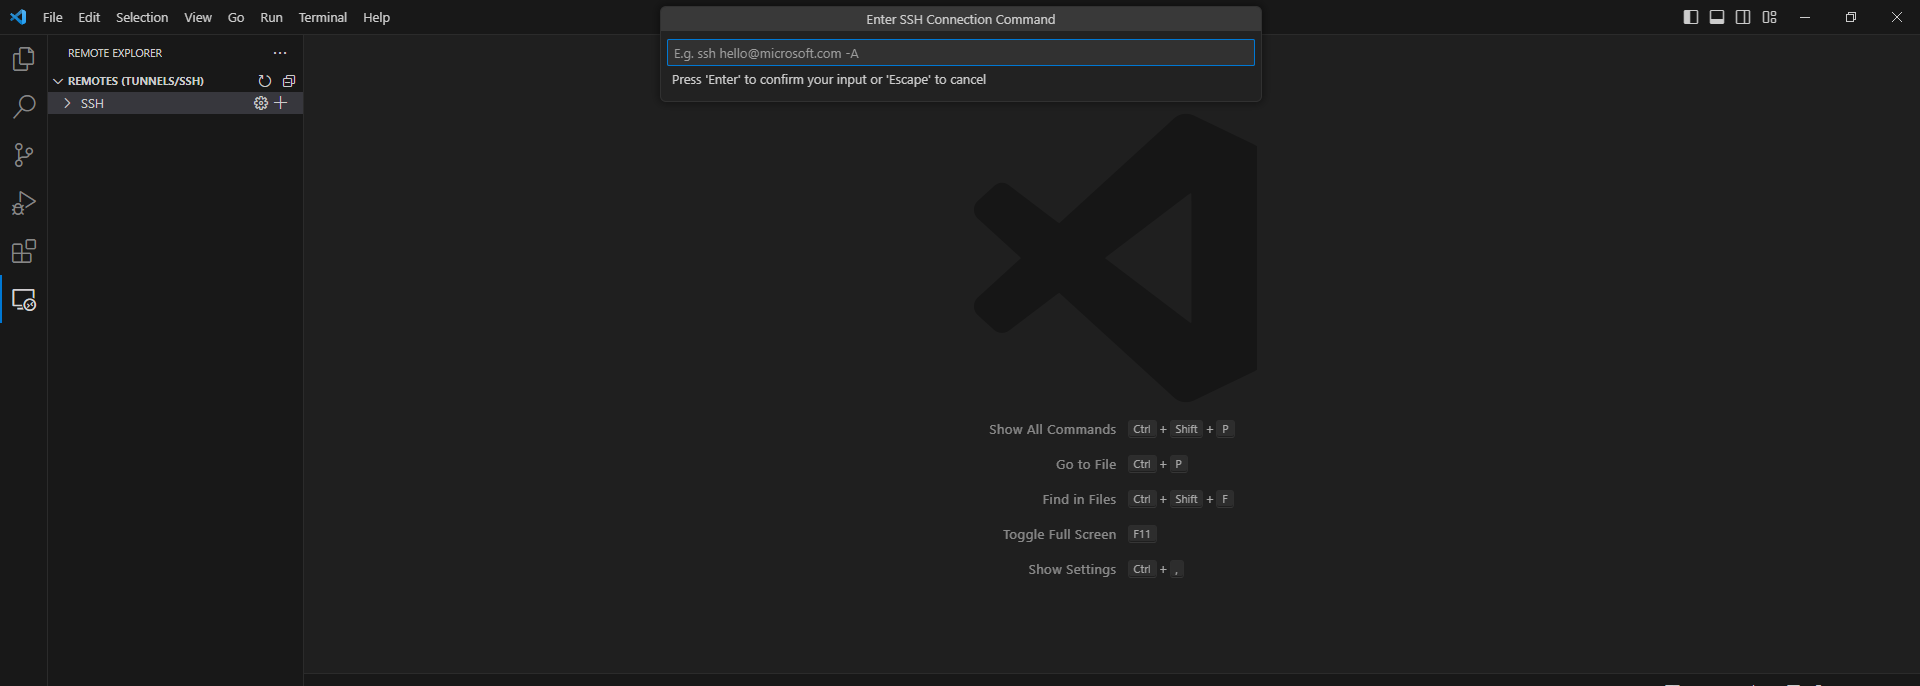Image resolution: width=1920 pixels, height=686 pixels.
Task: Close the VS Code window
Action: click(1897, 17)
